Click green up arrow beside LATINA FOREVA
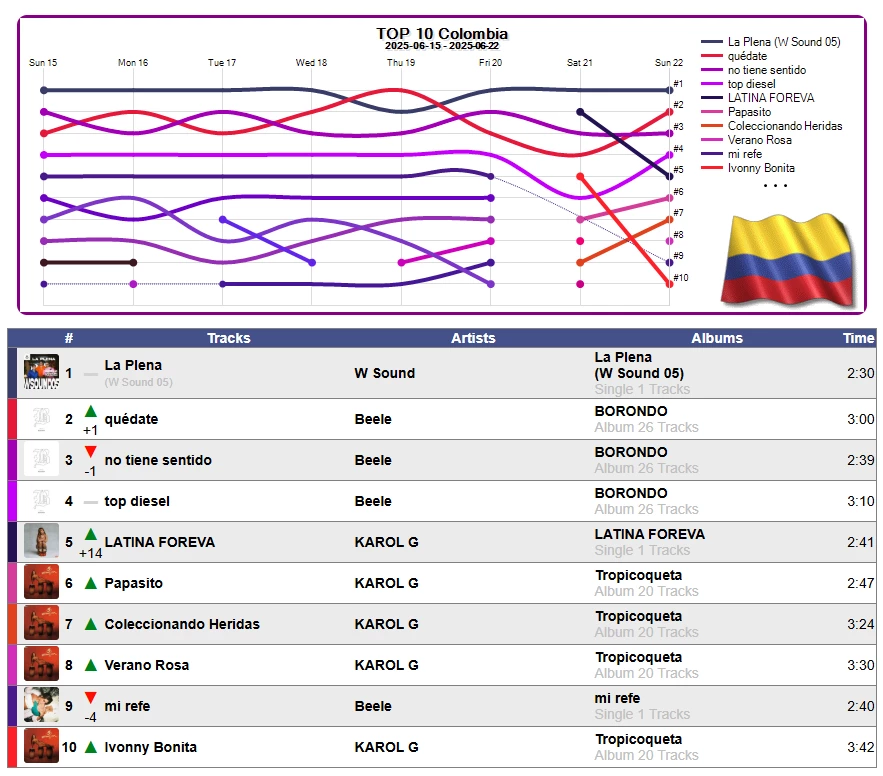Screen dimensions: 883x776 [90, 534]
